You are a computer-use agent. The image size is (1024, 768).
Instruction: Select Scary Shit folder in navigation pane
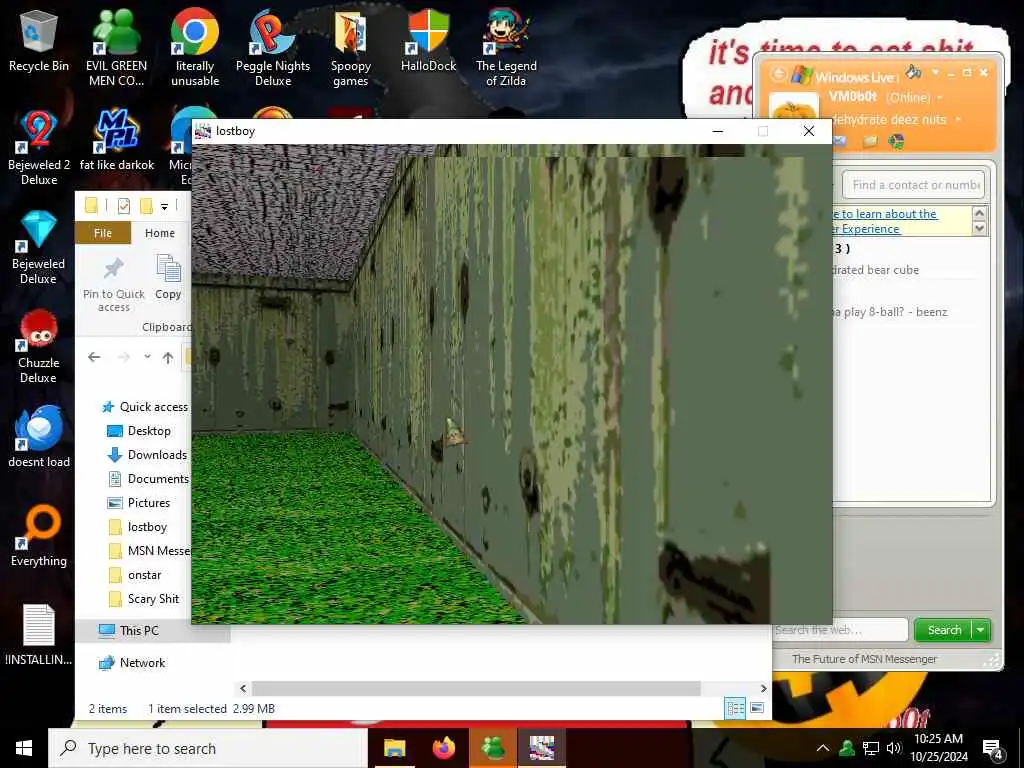(143, 599)
